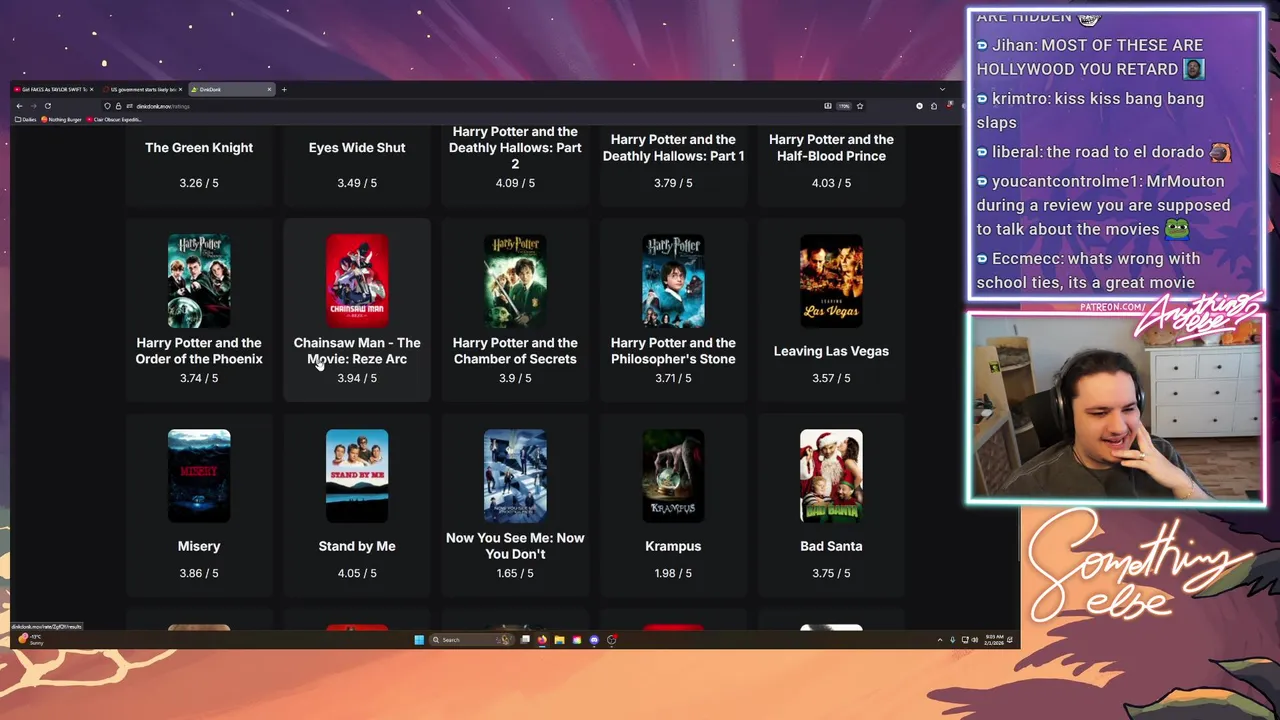This screenshot has width=1280, height=720.
Task: Open Firefox from the taskbar
Action: [542, 640]
